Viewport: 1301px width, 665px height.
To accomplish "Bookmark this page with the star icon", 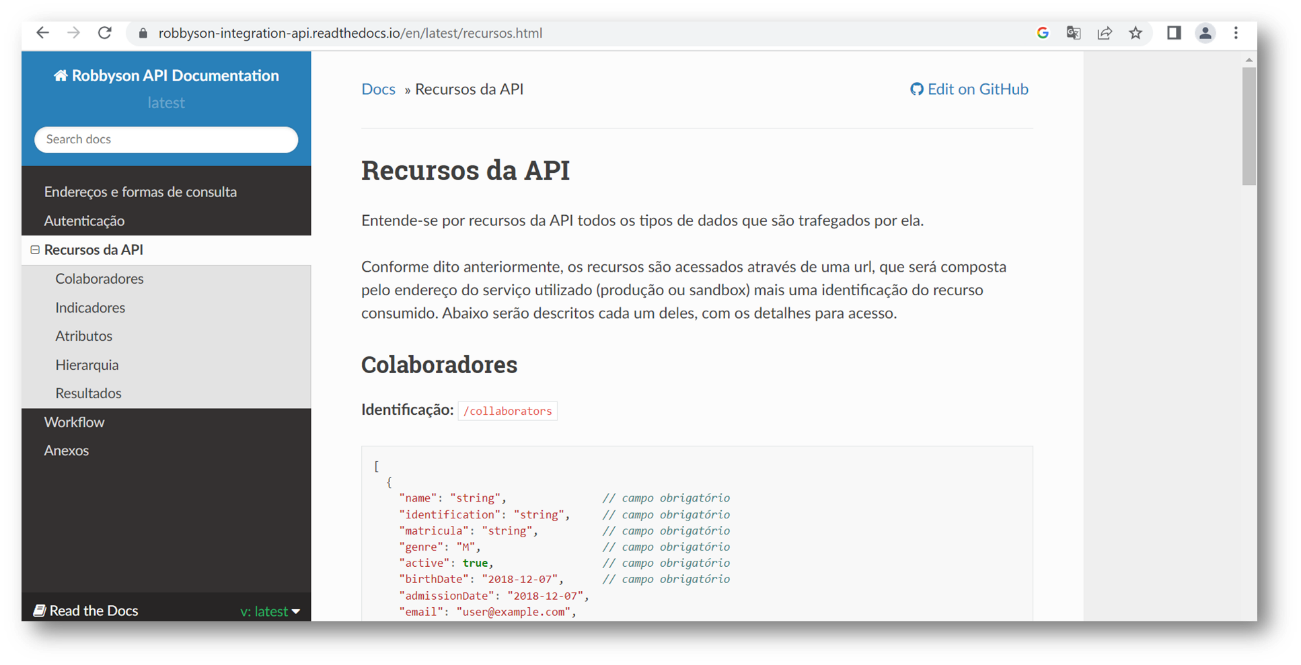I will click(x=1135, y=33).
